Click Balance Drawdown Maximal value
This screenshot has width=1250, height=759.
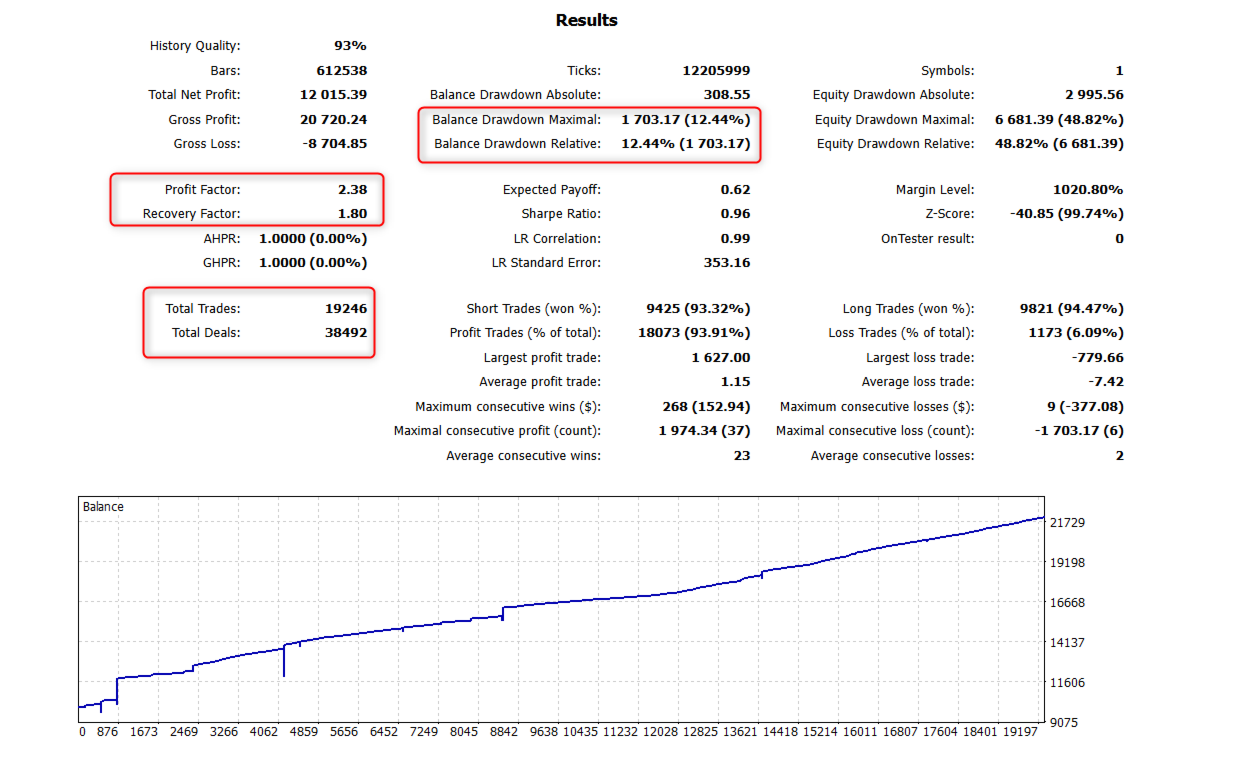[686, 120]
